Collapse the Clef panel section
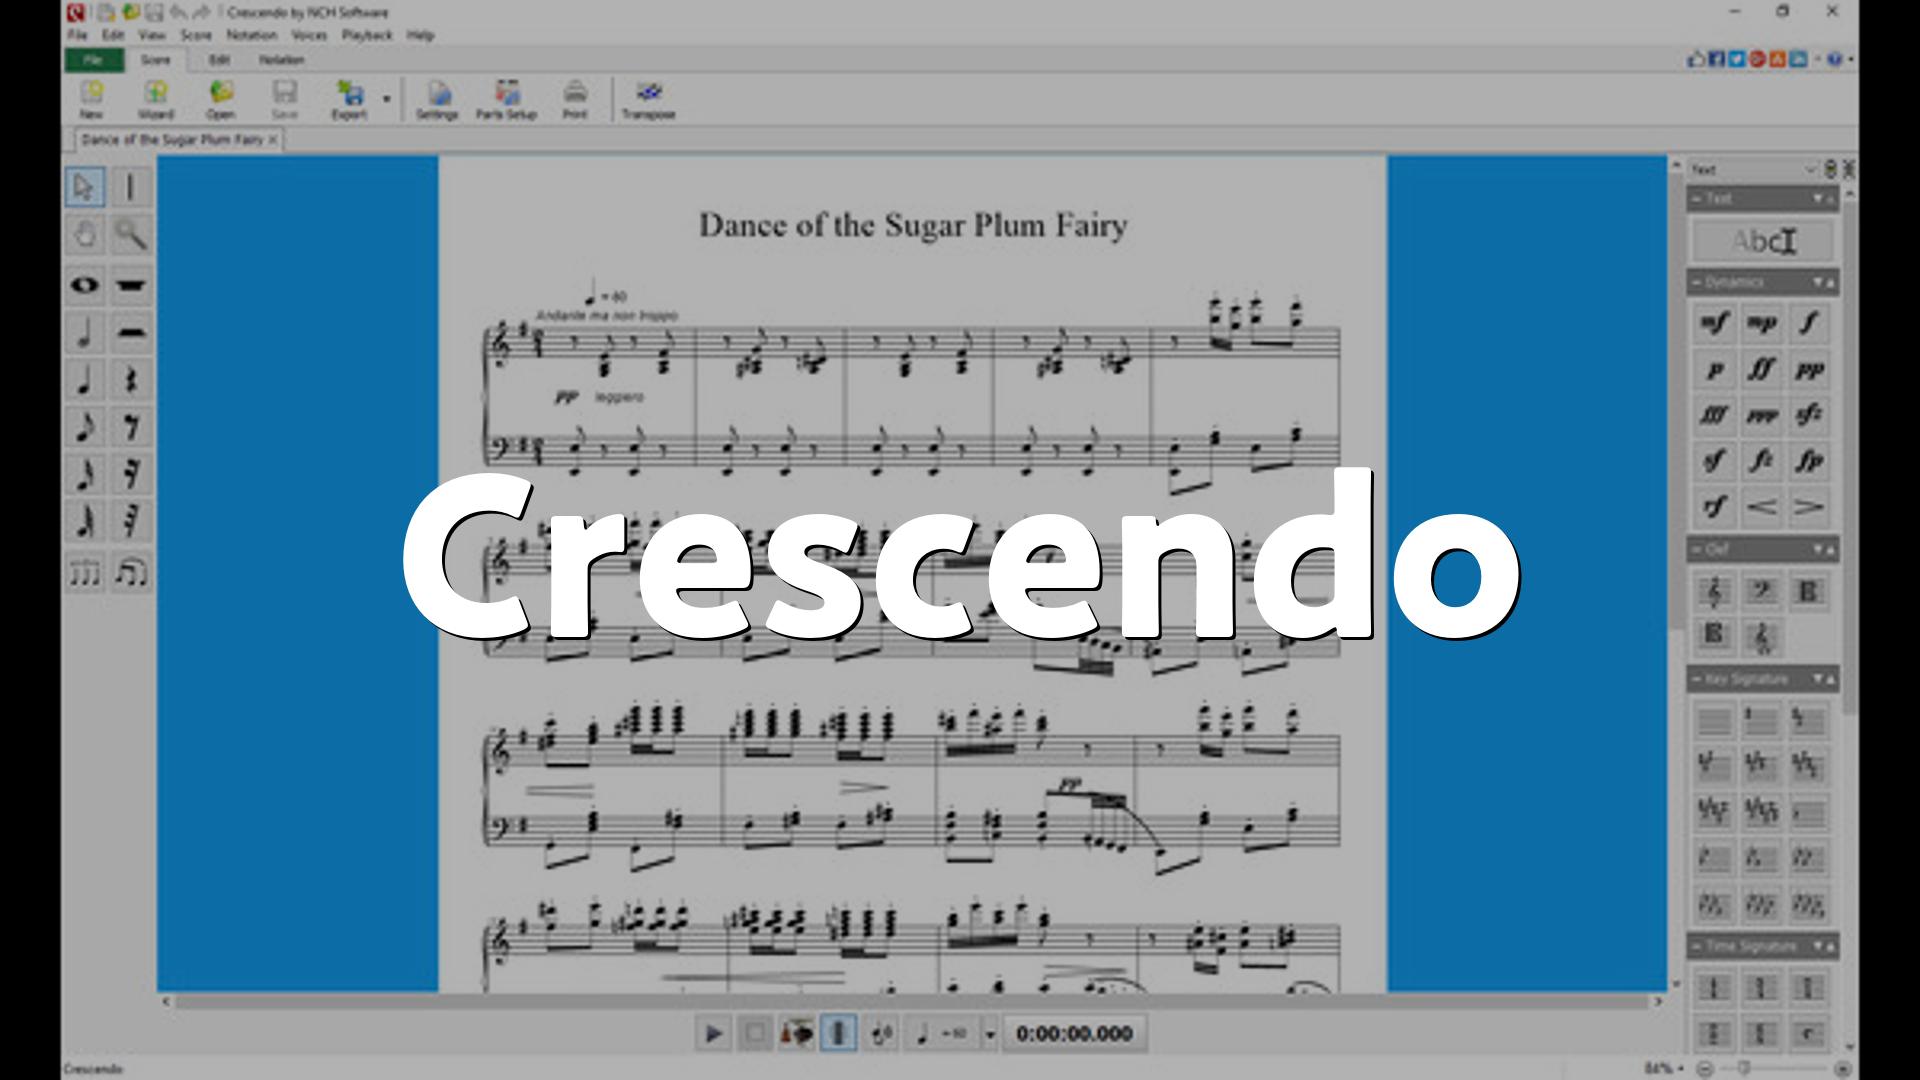1920x1080 pixels. [1697, 550]
